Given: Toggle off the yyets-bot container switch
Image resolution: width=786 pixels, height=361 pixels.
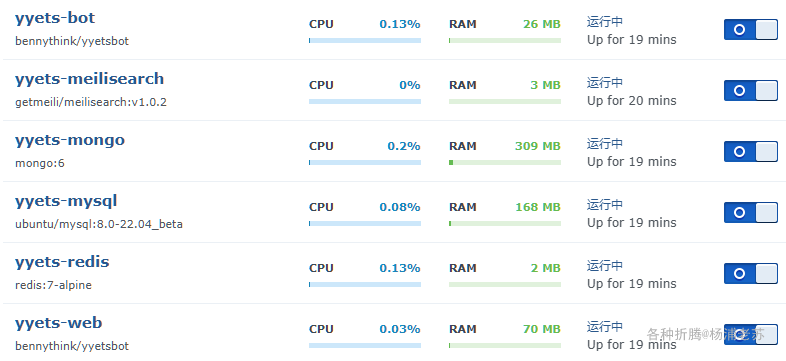Looking at the screenshot, I should coord(750,30).
